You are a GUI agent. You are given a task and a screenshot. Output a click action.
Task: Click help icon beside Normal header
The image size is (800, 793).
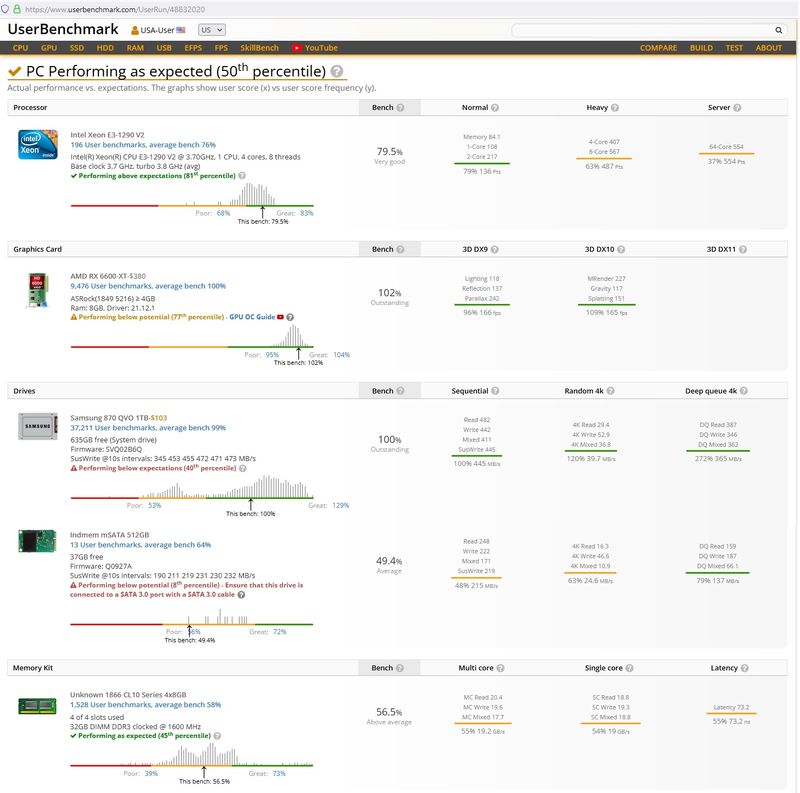[x=495, y=108]
